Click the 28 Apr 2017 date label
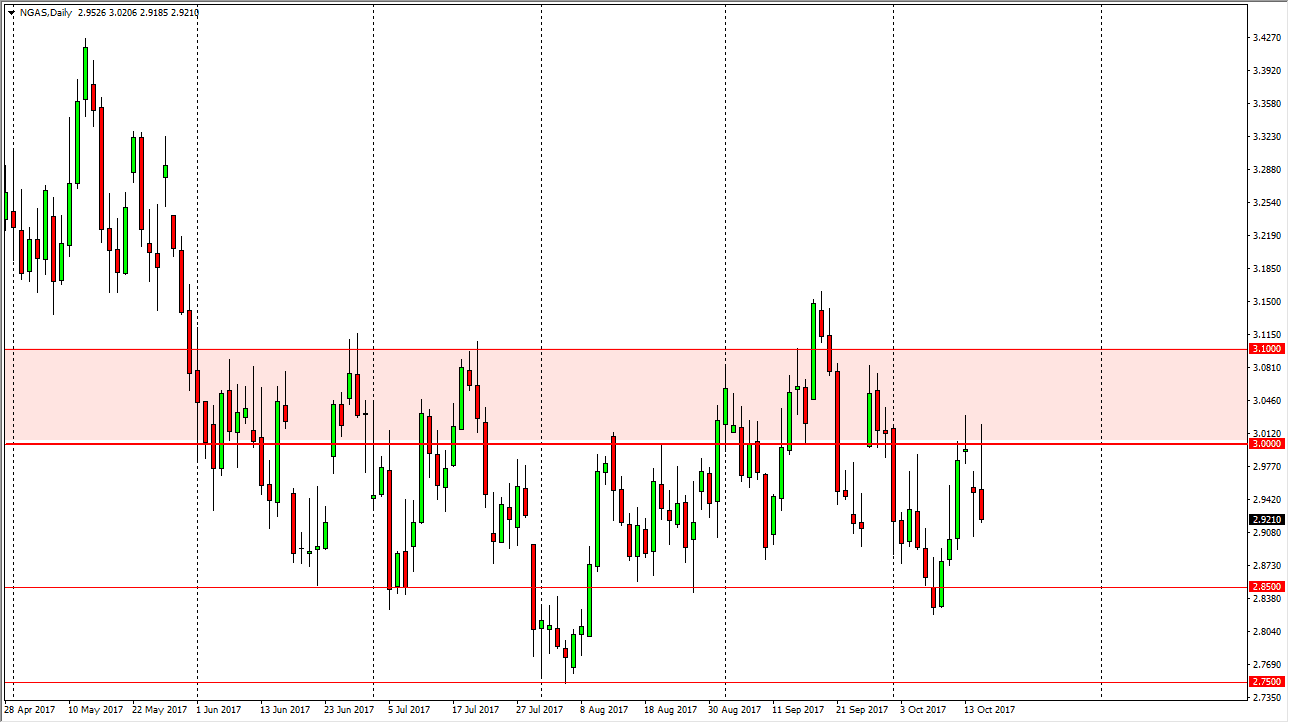 point(31,709)
